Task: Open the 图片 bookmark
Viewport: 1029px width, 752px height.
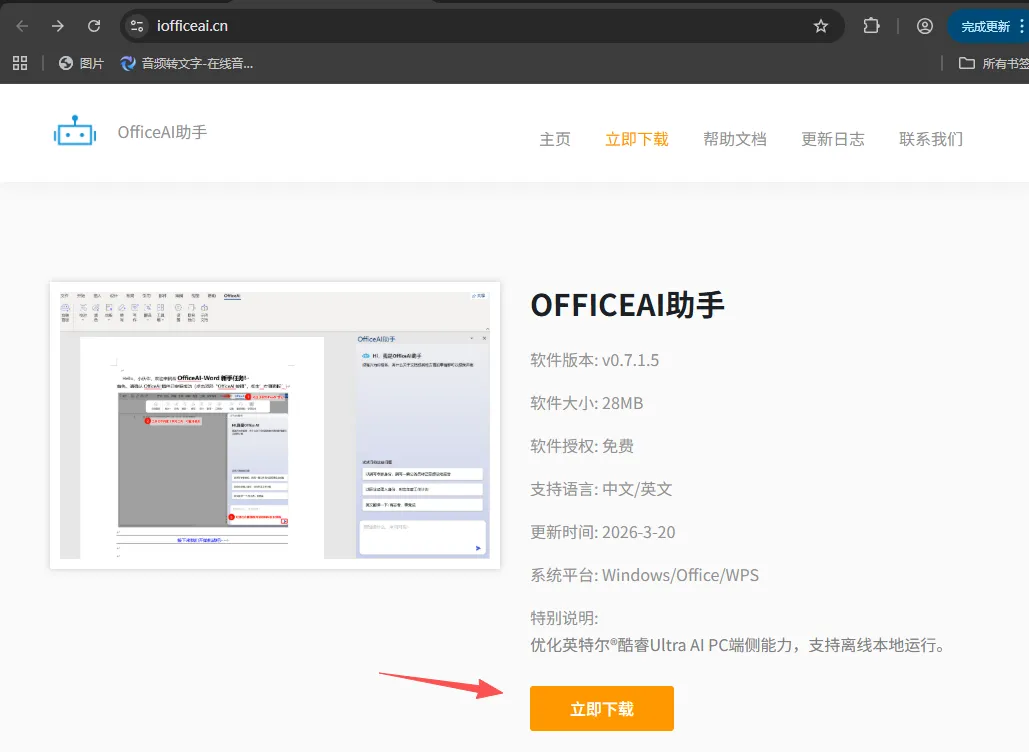Action: [81, 63]
